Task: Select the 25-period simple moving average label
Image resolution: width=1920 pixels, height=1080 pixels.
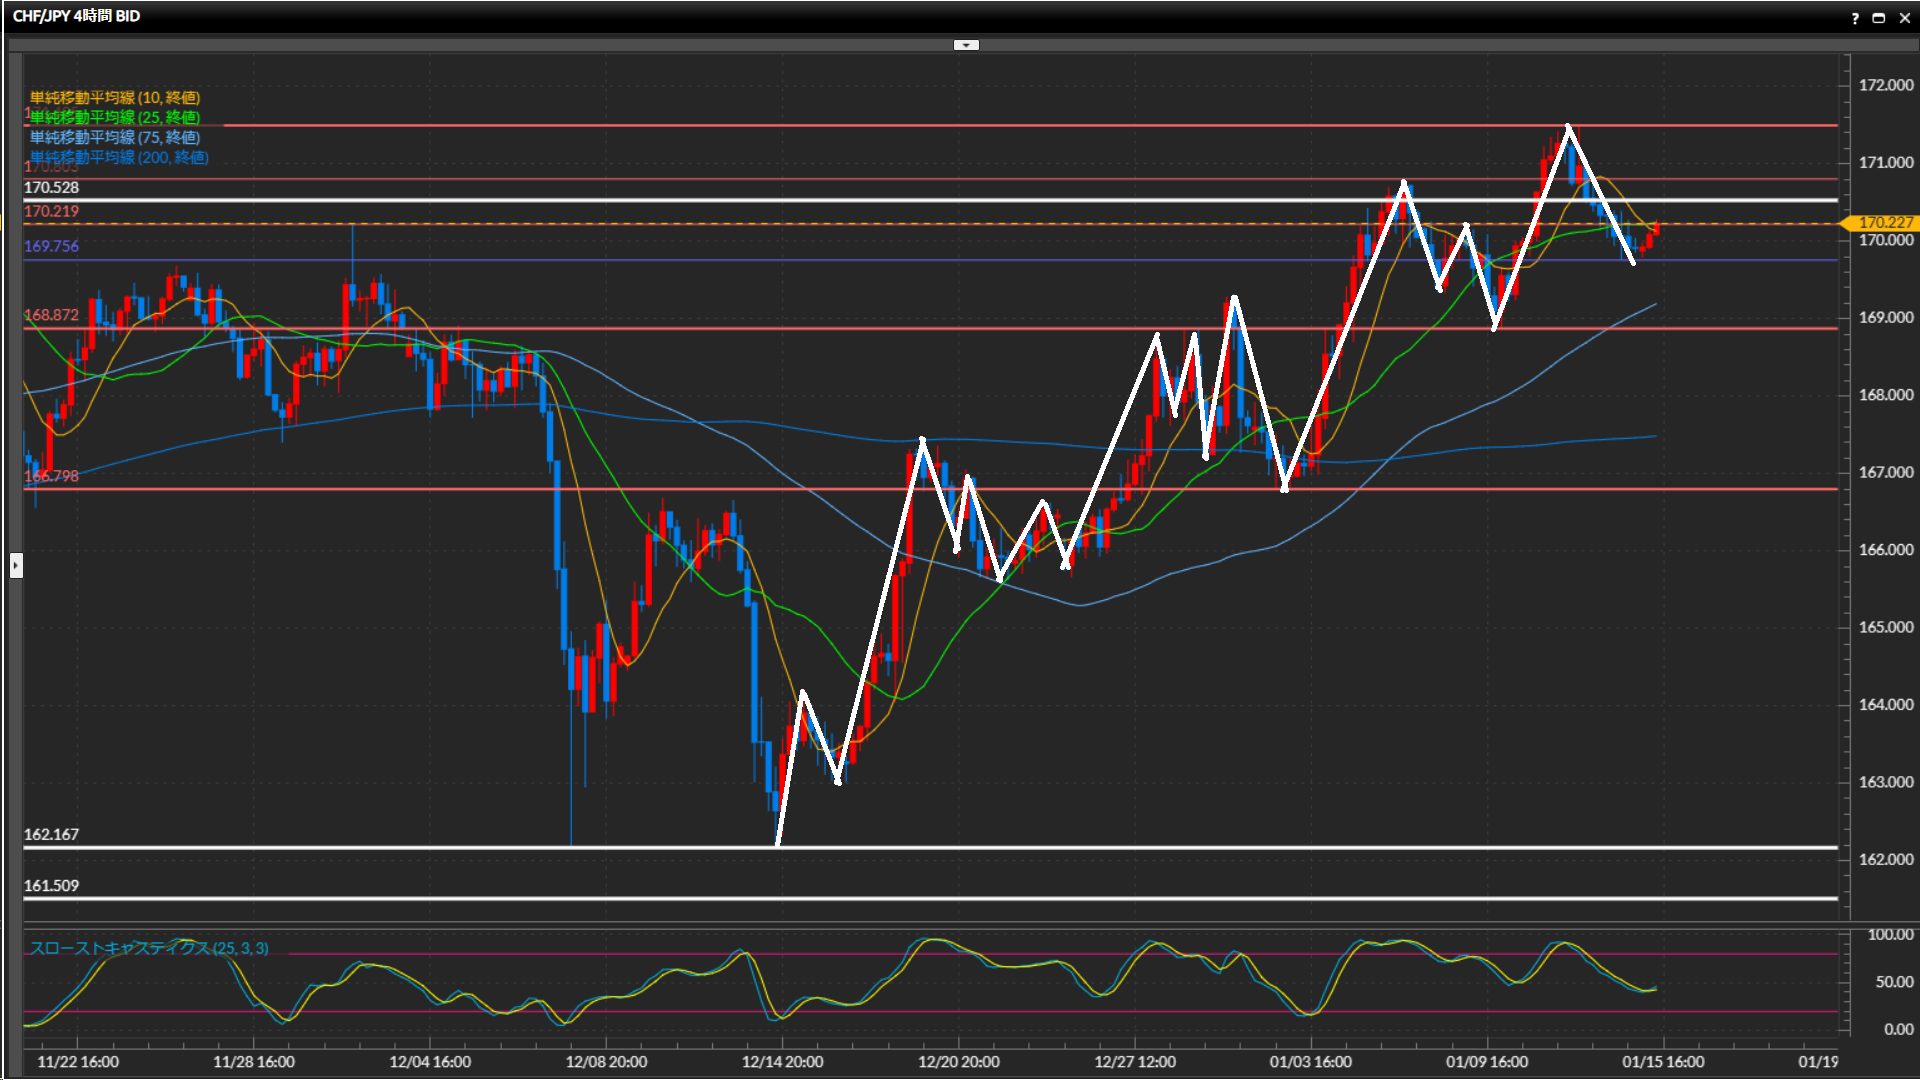Action: click(x=115, y=117)
